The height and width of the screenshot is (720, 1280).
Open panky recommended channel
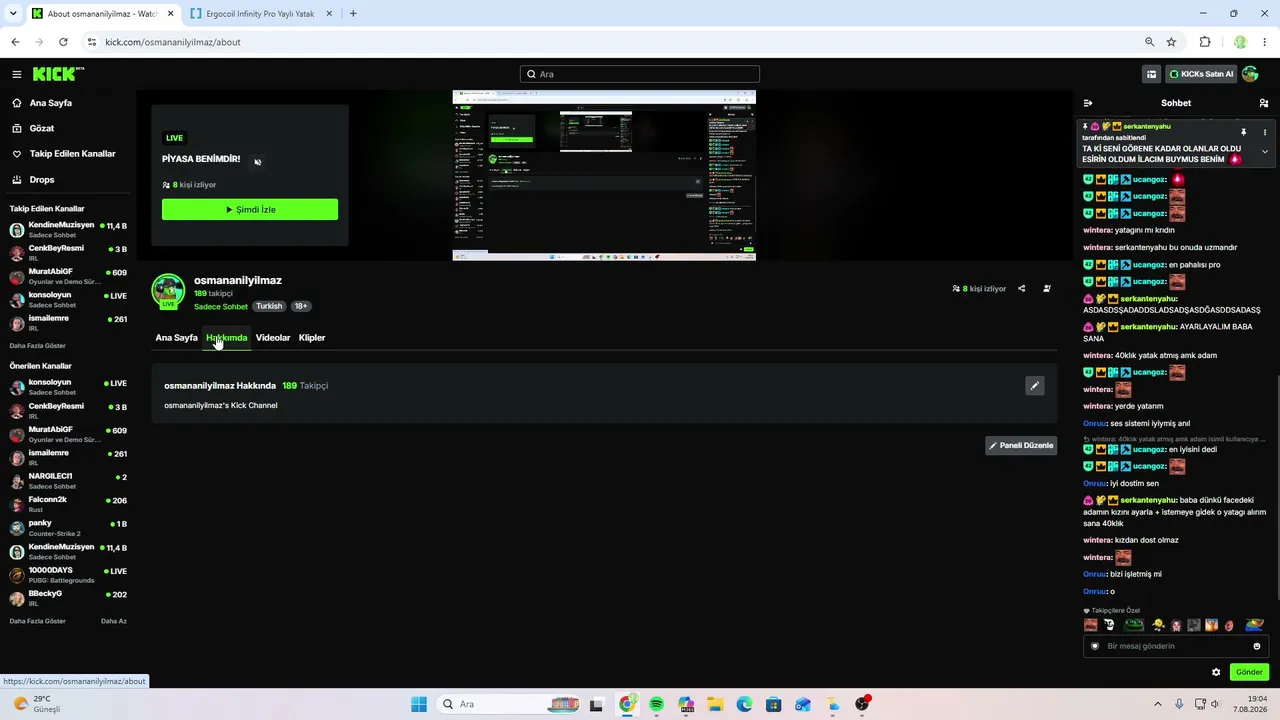pos(68,528)
